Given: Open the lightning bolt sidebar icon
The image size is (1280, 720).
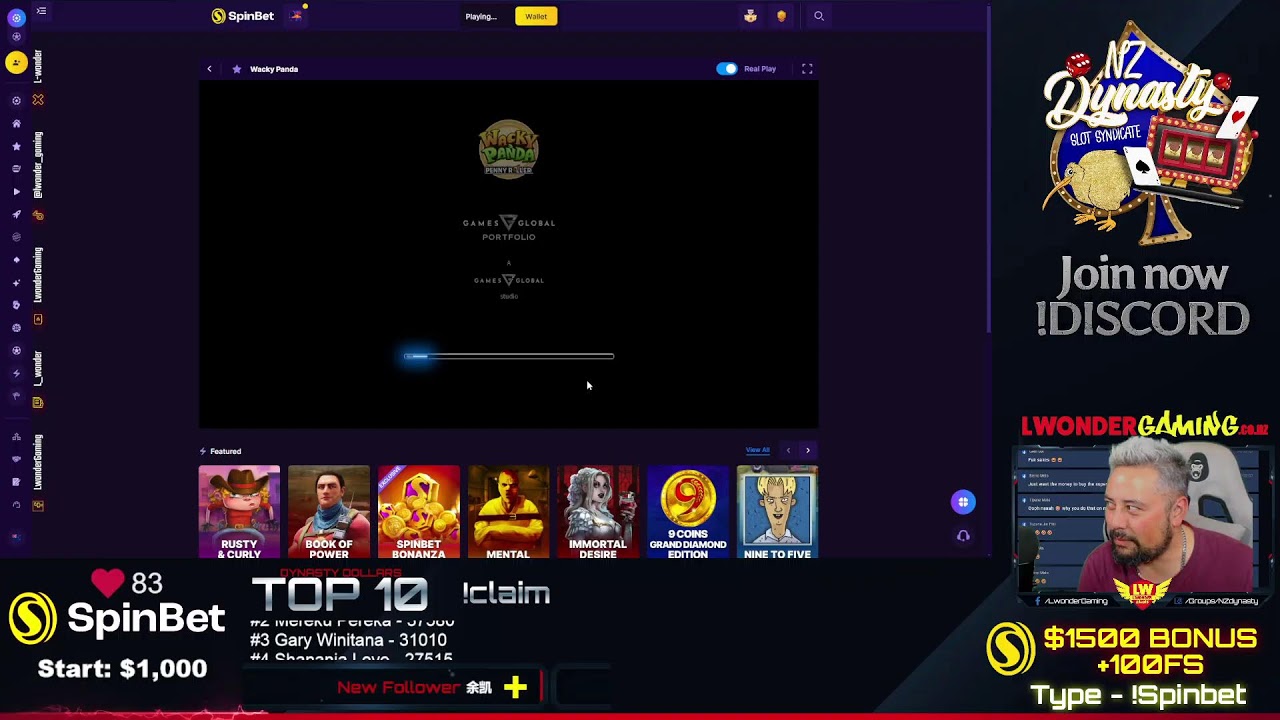Looking at the screenshot, I should [x=16, y=374].
